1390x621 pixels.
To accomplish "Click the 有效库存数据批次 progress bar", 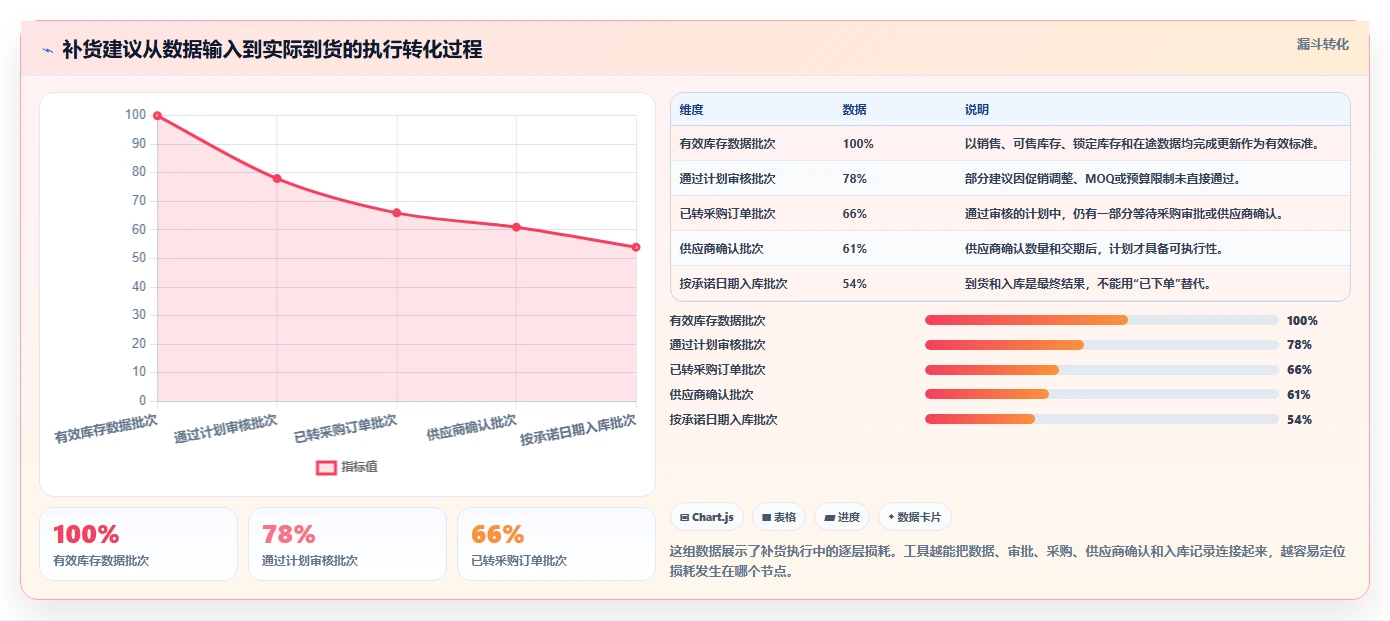I will point(1102,320).
